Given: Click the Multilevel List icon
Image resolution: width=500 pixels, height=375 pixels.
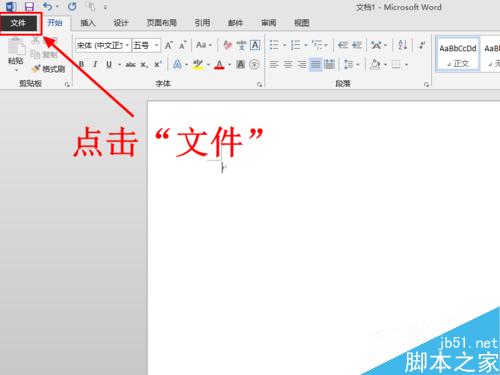Looking at the screenshot, I should click(x=317, y=45).
